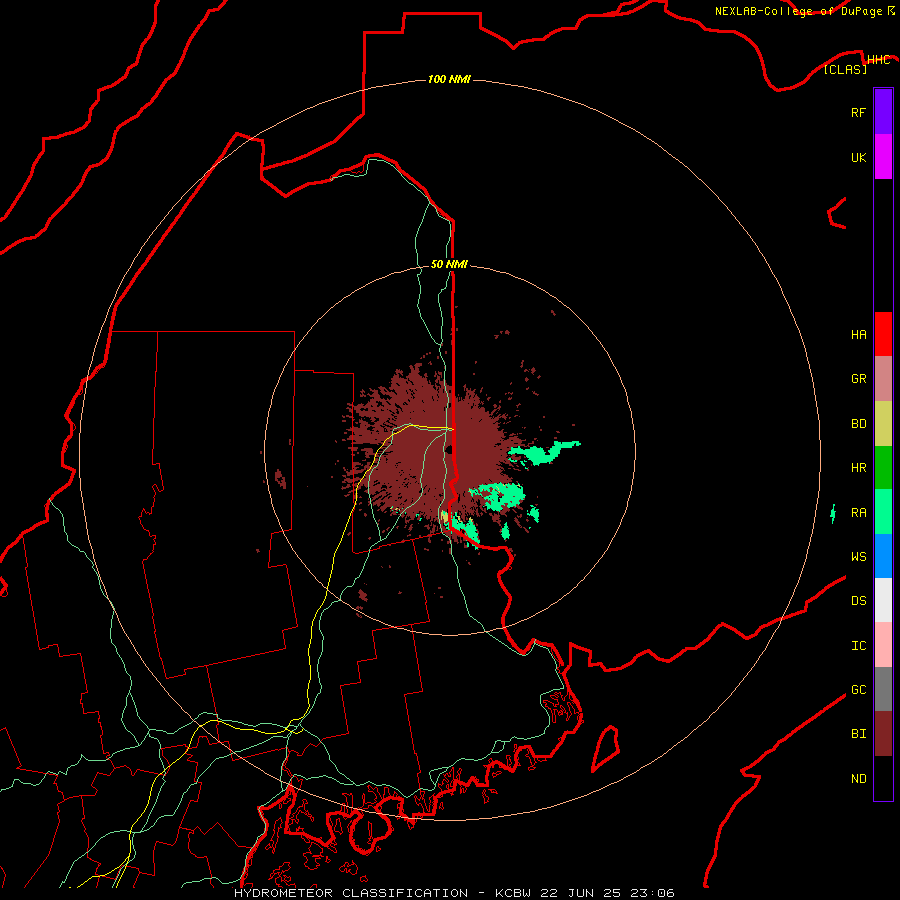Select the GR pink legend swatch
900x900 pixels.
tap(883, 379)
